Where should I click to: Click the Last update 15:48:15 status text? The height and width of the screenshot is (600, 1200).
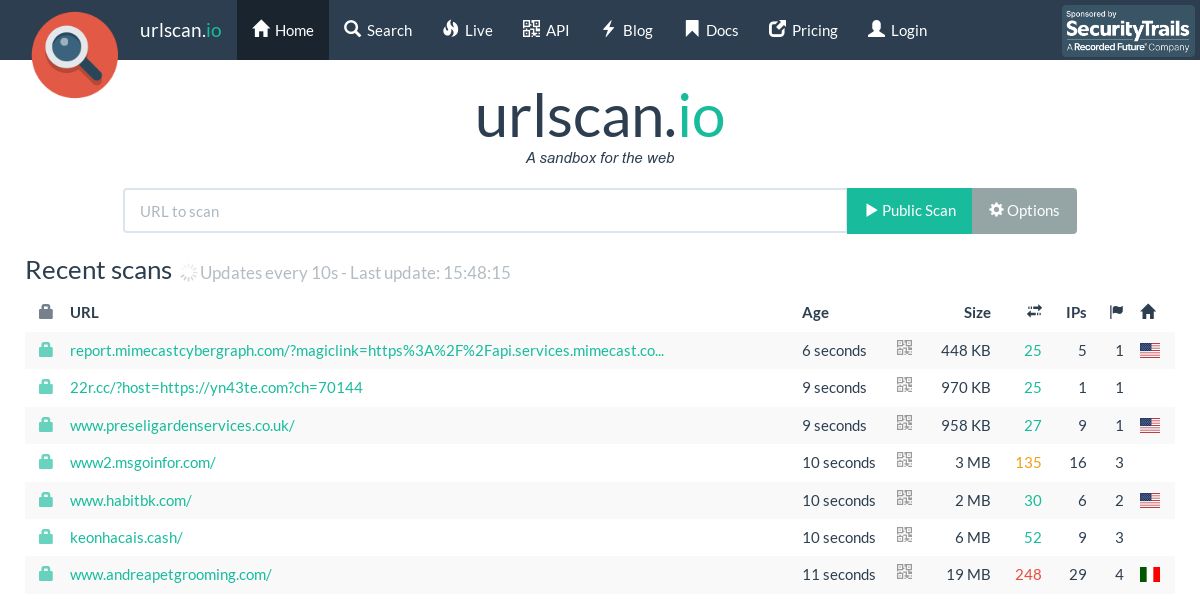pos(430,272)
